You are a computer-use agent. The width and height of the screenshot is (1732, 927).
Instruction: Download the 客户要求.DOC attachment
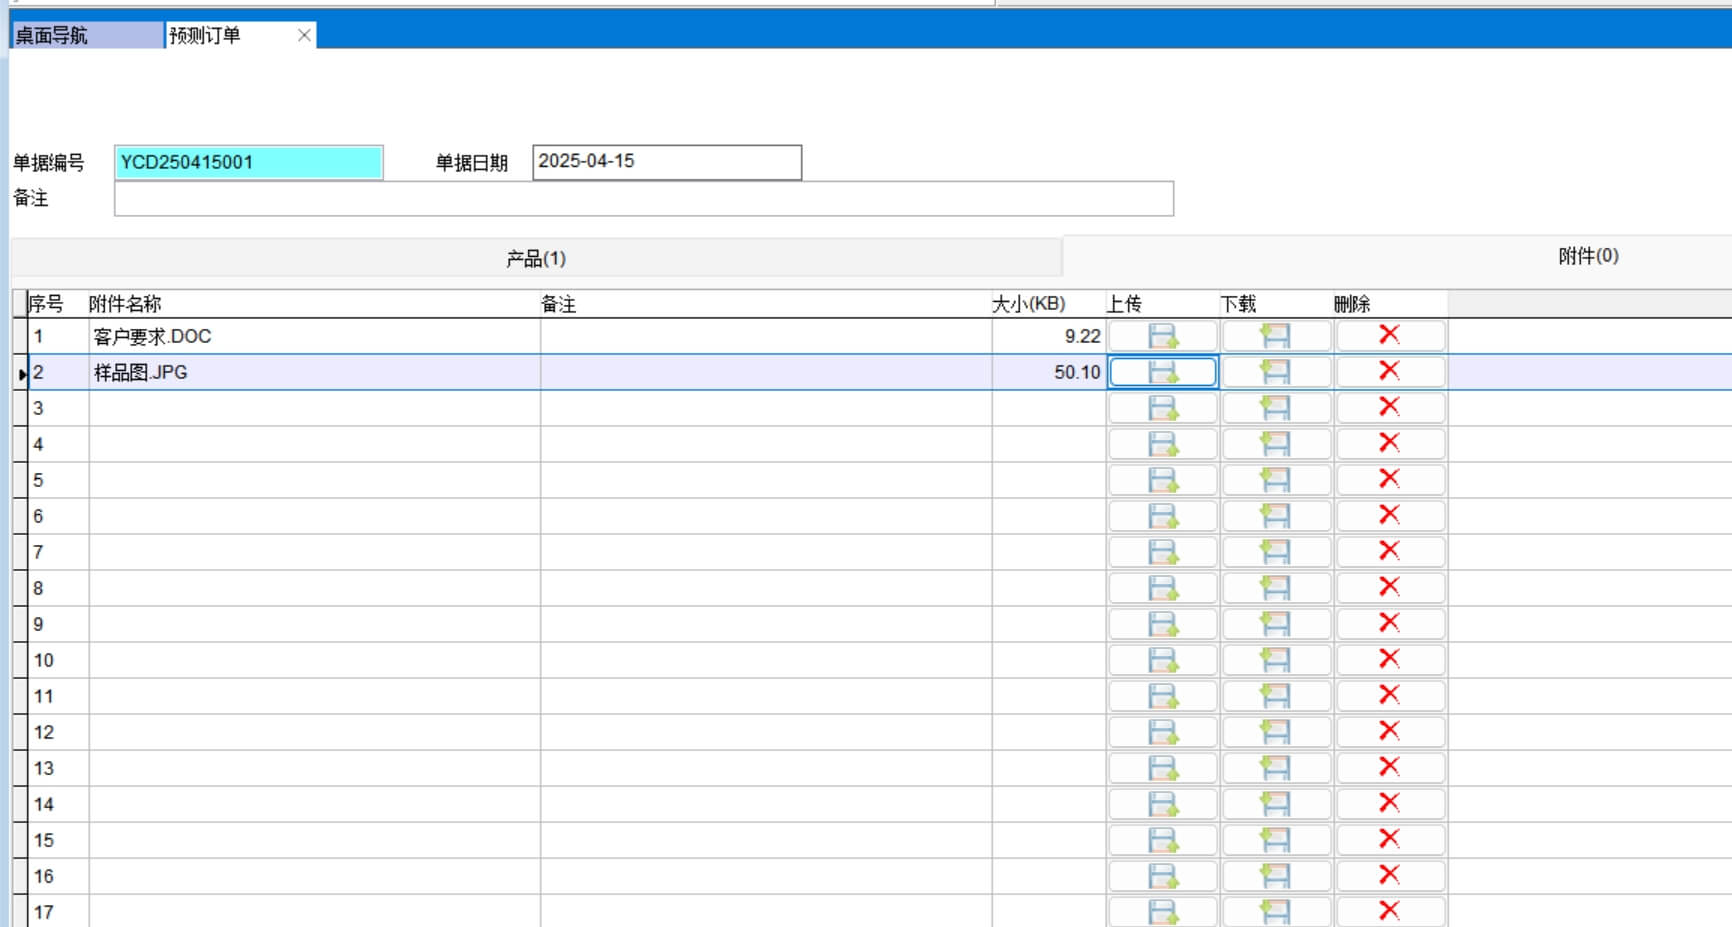point(1276,336)
